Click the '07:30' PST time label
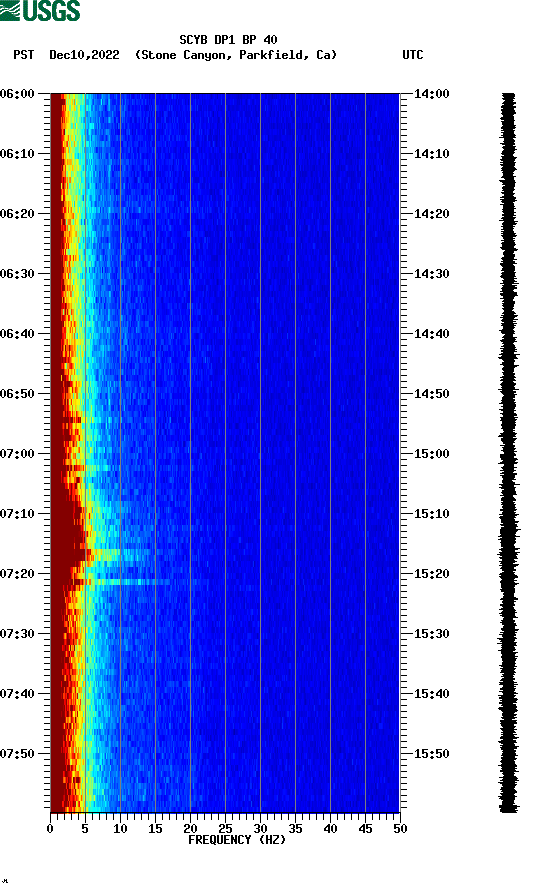Viewport: 552px width, 892px height. click(x=17, y=634)
